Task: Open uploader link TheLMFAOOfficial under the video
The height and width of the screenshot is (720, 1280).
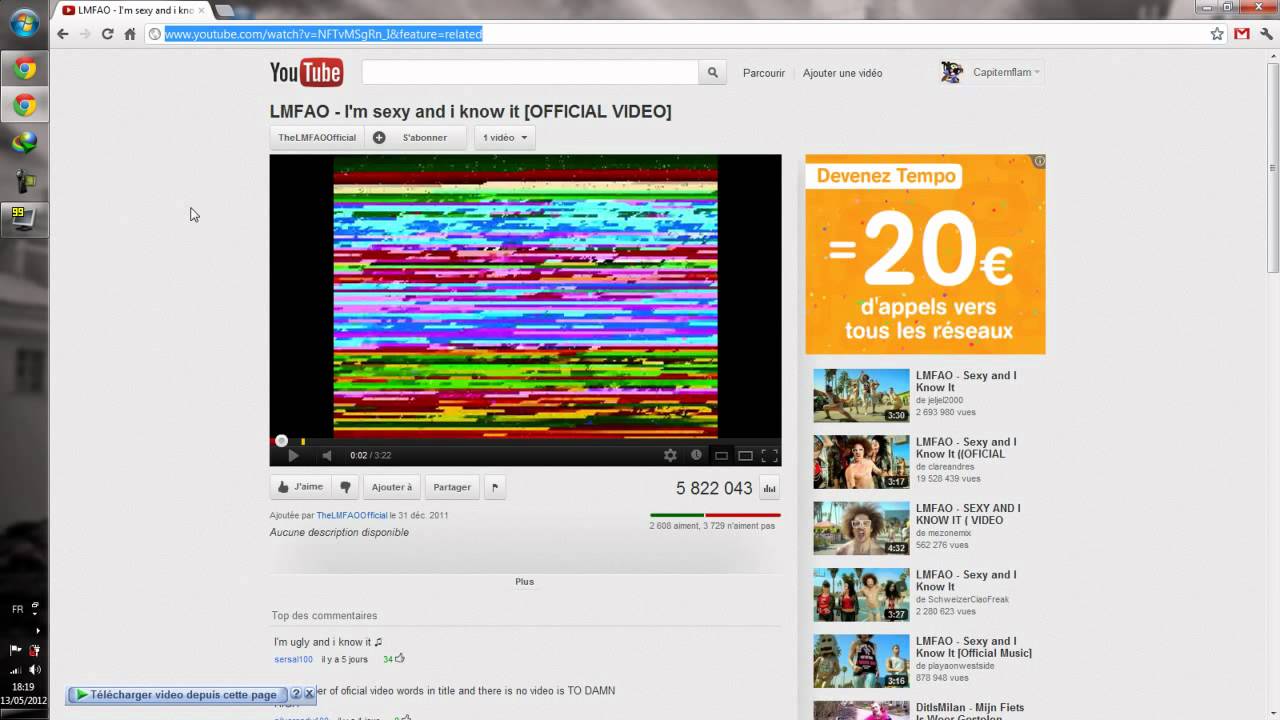Action: pos(352,515)
